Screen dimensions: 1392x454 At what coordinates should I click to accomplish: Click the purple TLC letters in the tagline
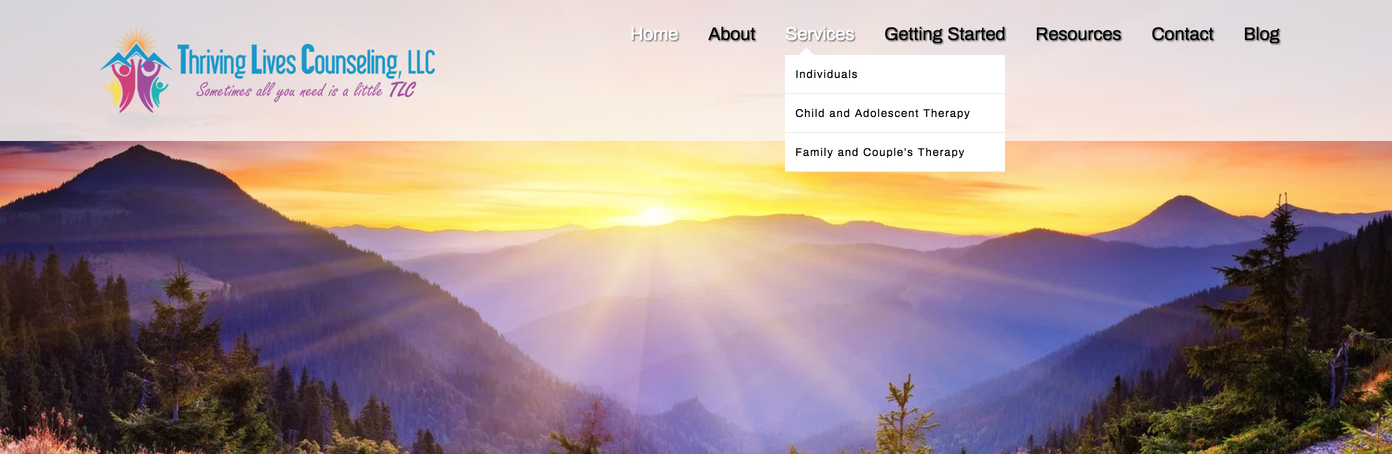[x=402, y=90]
